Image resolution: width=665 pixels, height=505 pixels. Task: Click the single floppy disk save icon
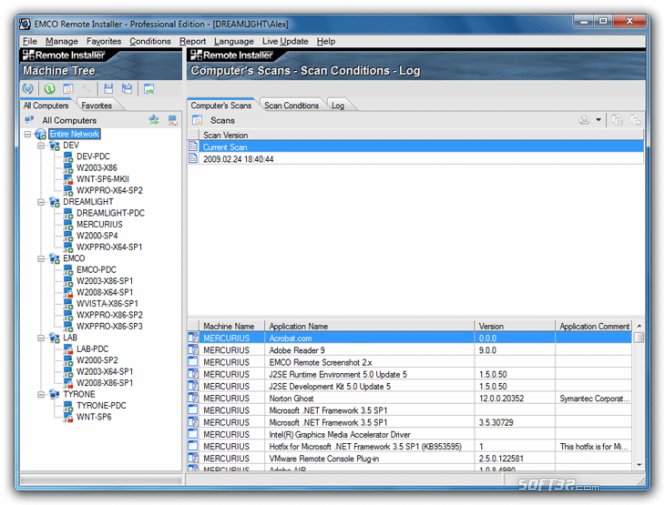(109, 89)
